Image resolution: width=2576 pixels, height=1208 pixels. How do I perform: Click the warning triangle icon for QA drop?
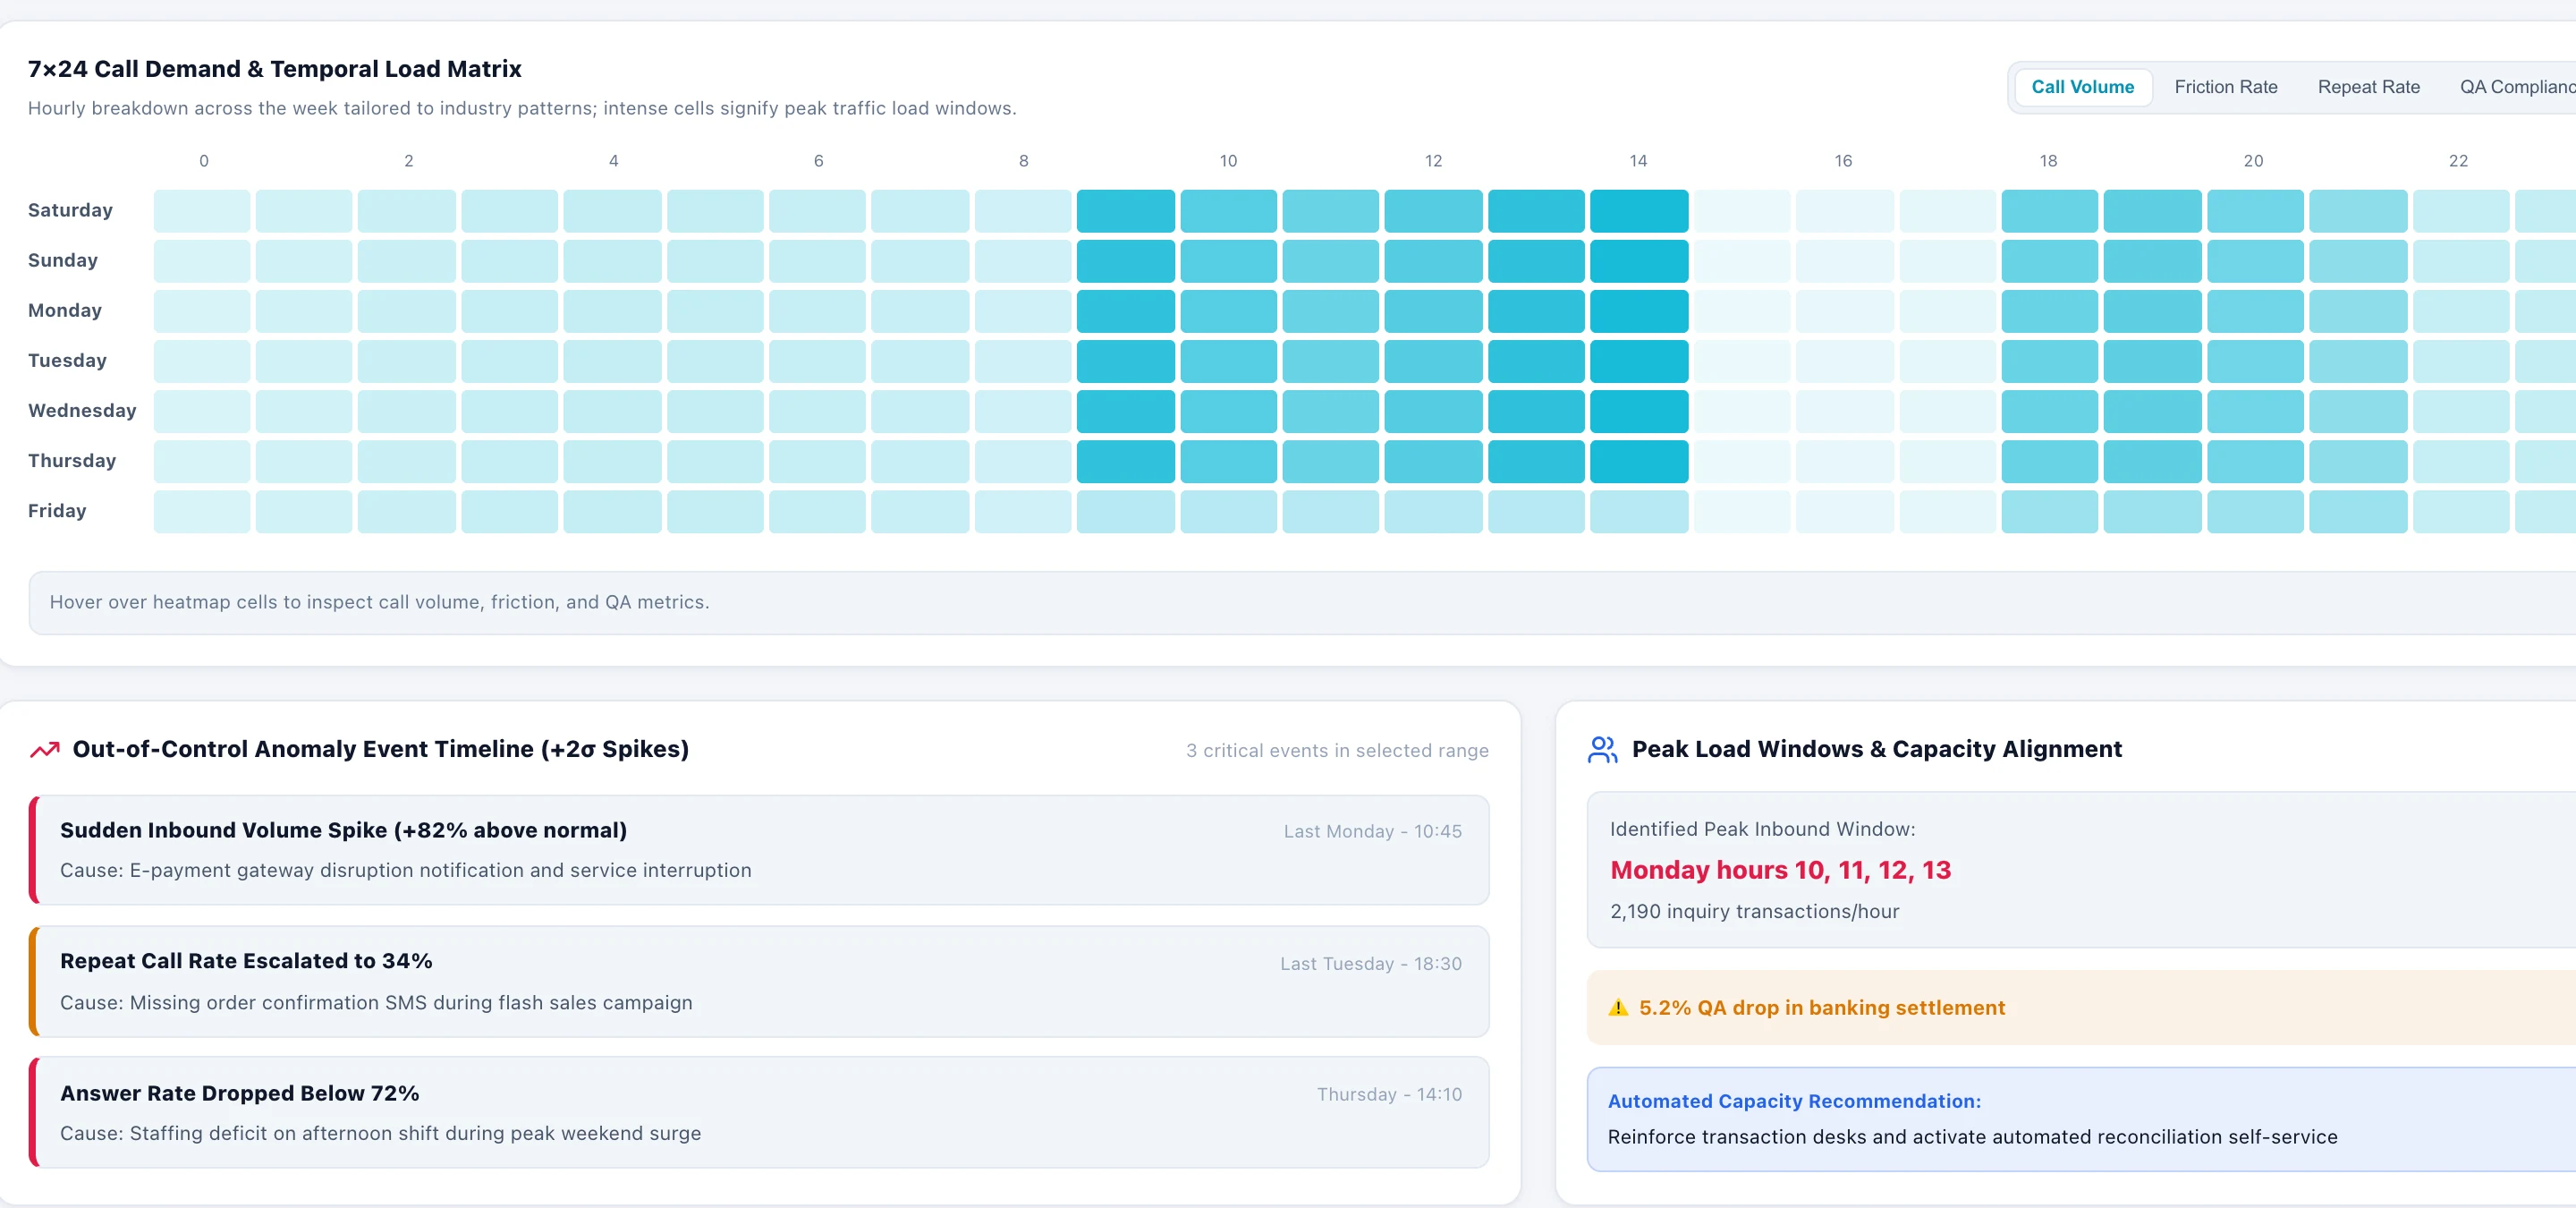pos(1618,1008)
